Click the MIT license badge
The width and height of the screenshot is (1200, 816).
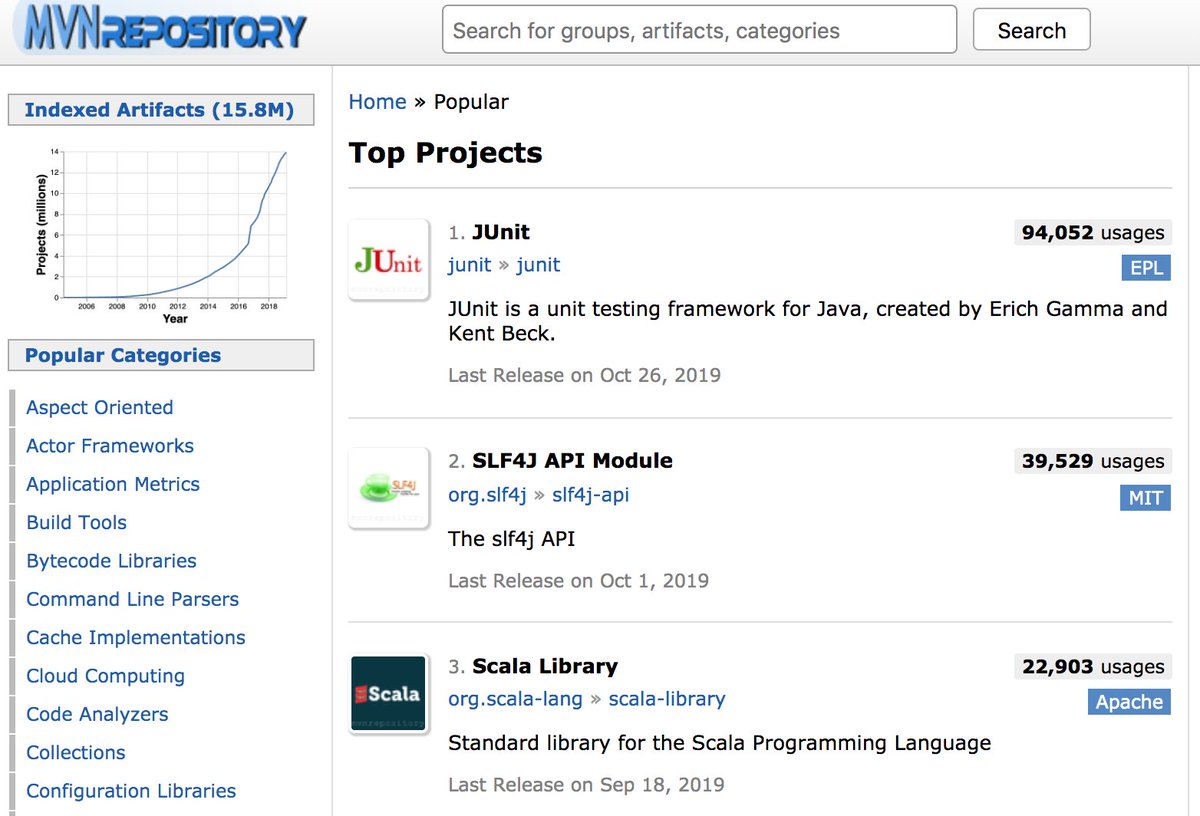(x=1145, y=497)
